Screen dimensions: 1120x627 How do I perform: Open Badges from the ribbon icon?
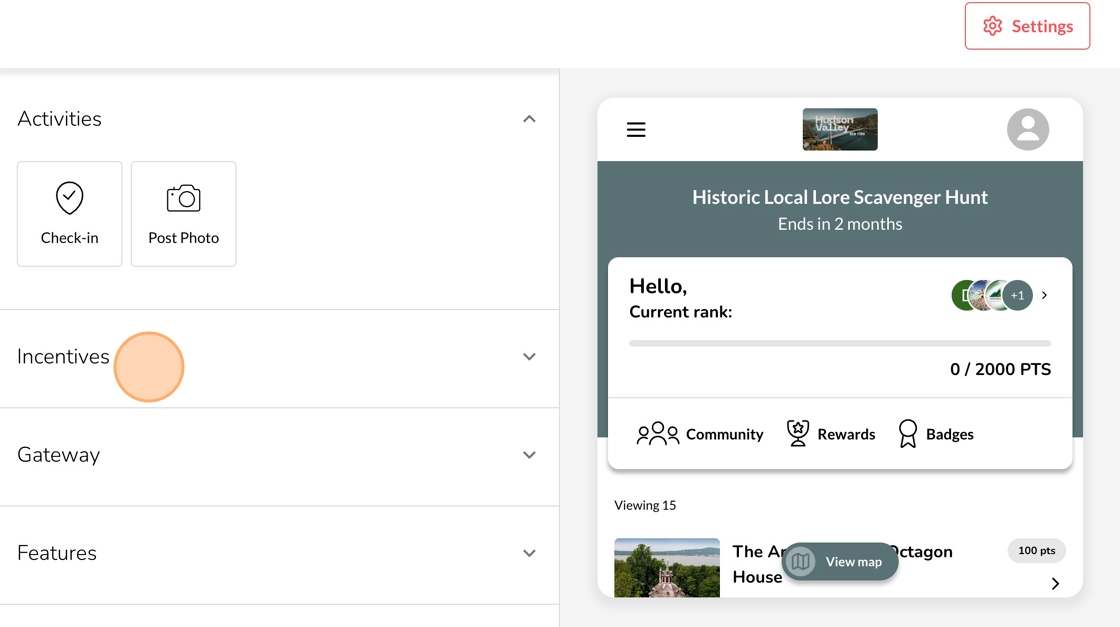pyautogui.click(x=908, y=434)
